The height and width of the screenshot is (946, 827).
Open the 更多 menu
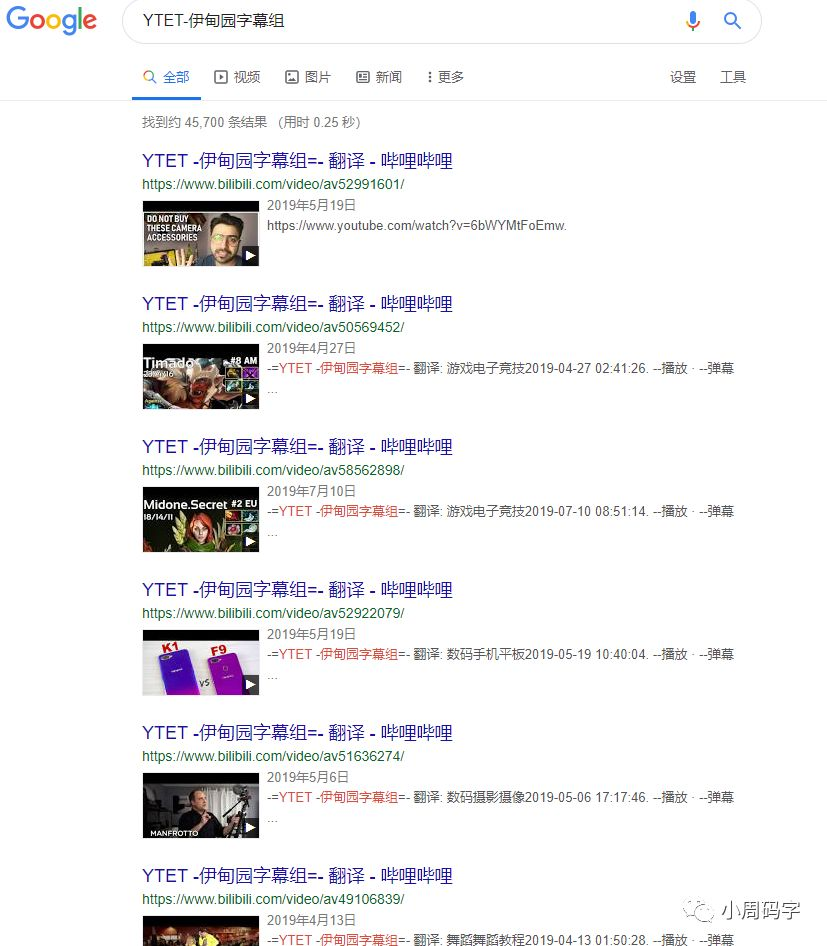pyautogui.click(x=446, y=77)
